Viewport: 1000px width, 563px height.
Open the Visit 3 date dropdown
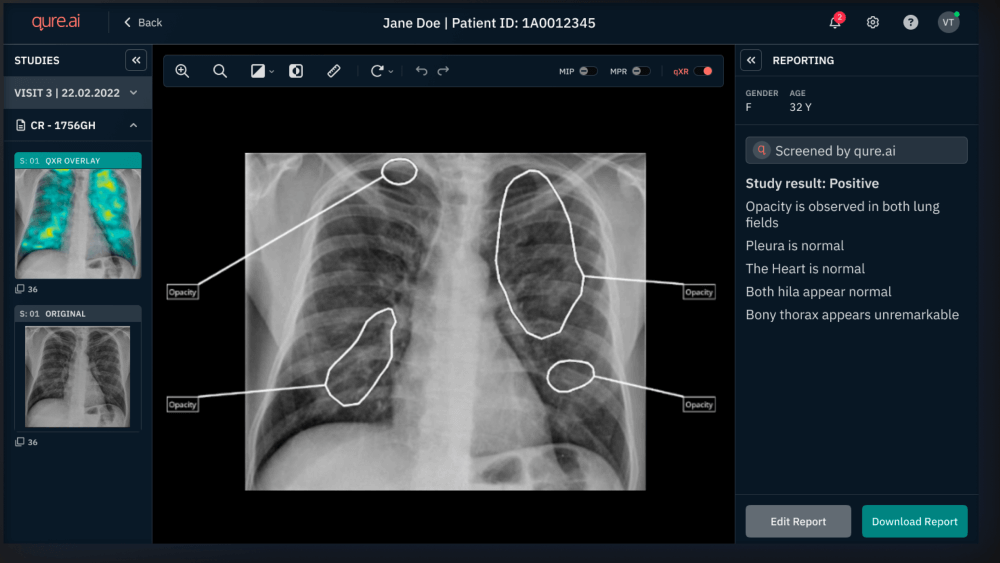(133, 93)
